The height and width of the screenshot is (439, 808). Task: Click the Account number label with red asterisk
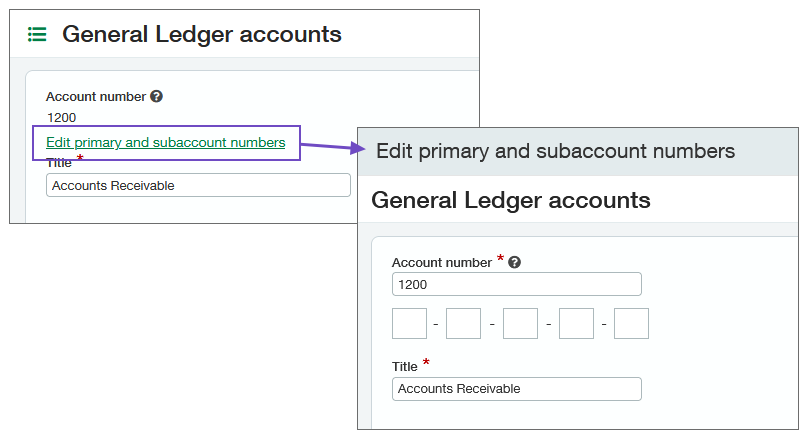[x=441, y=263]
